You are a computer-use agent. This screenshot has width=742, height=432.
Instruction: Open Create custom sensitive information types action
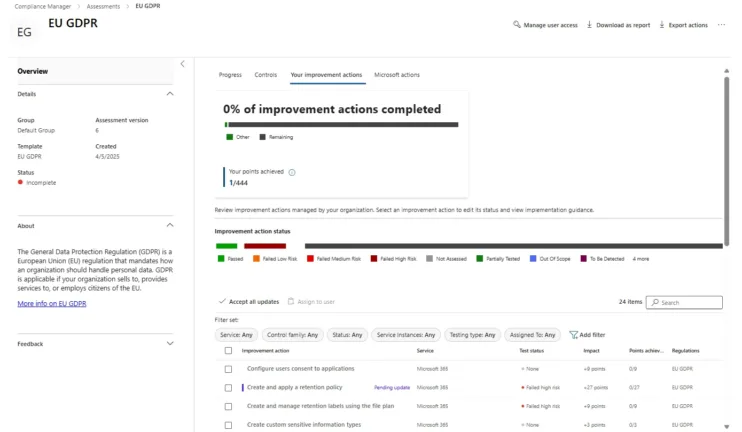pyautogui.click(x=304, y=424)
